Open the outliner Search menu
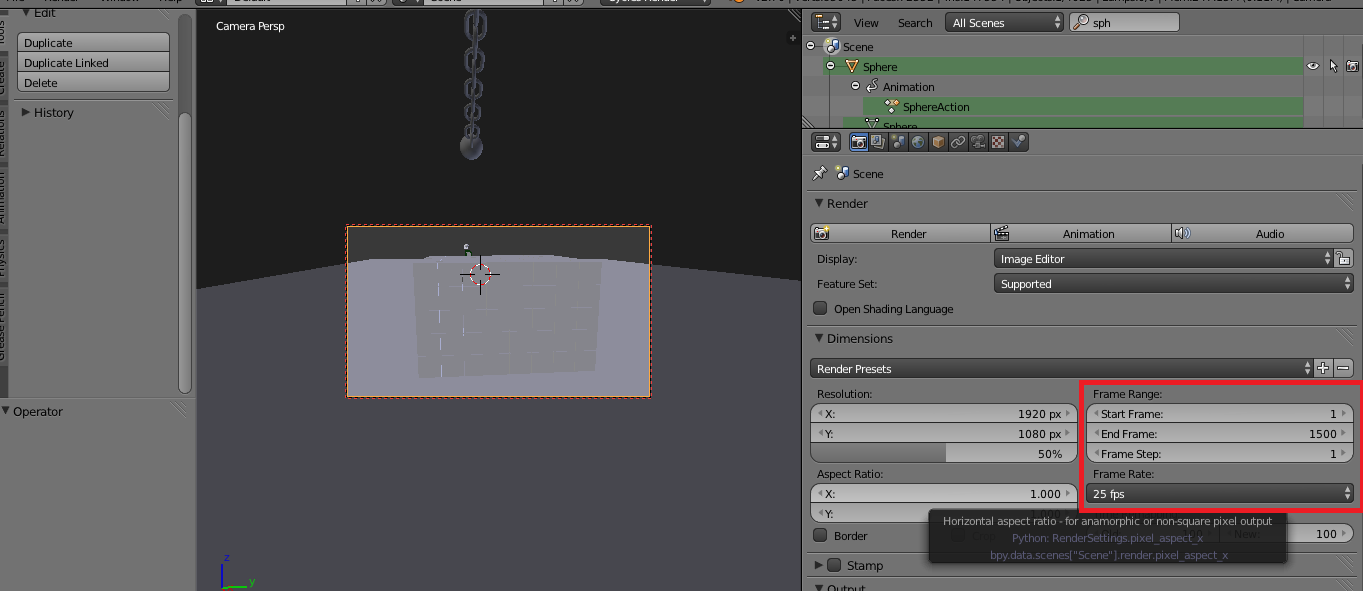 point(914,22)
